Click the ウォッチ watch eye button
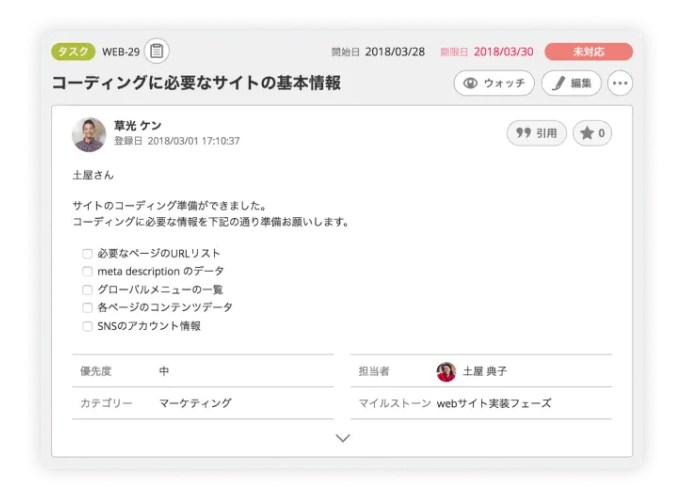Viewport: 700px width, 497px height. (494, 83)
